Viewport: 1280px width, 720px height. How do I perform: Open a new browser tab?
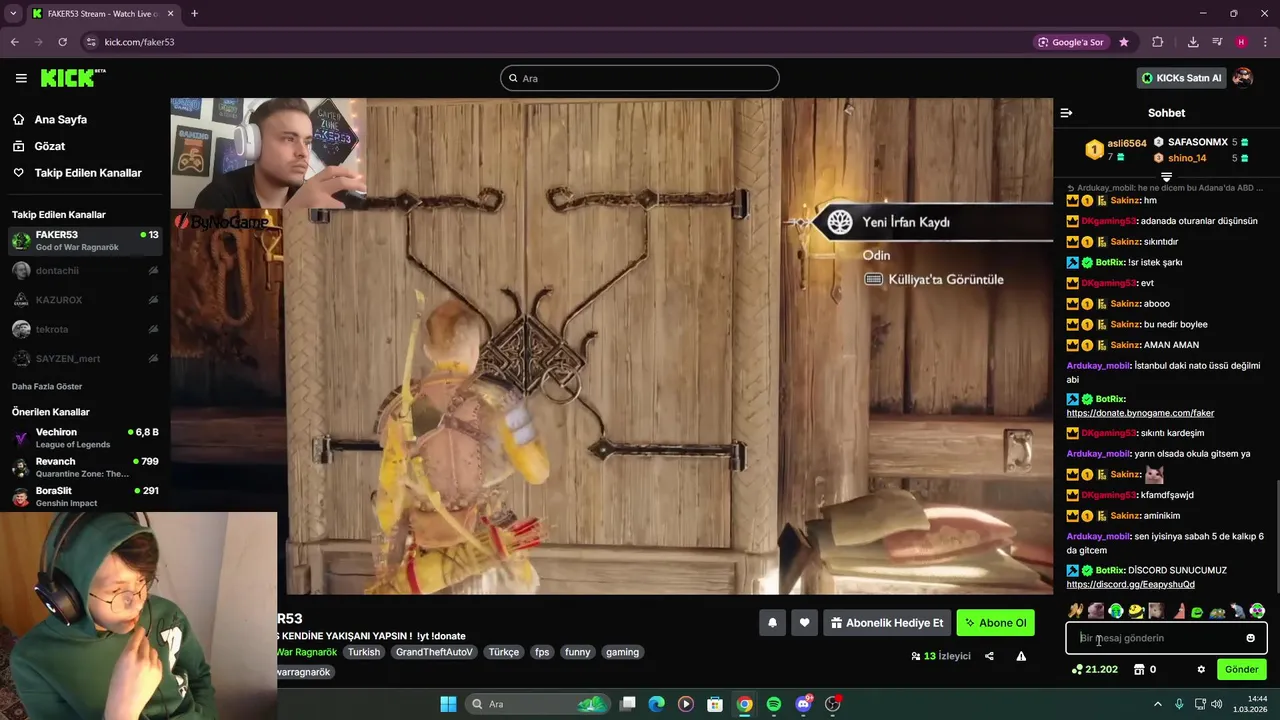(x=194, y=13)
